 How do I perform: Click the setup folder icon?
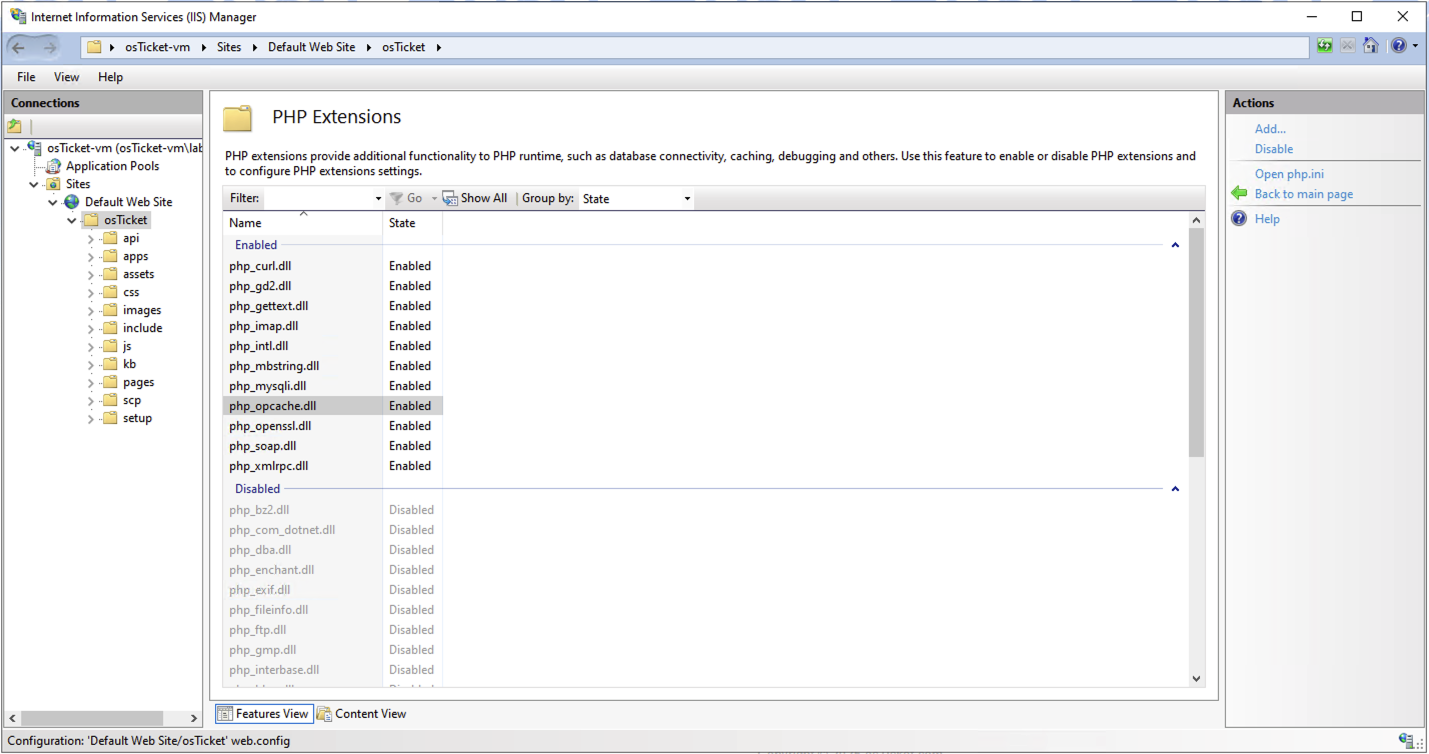[x=110, y=418]
